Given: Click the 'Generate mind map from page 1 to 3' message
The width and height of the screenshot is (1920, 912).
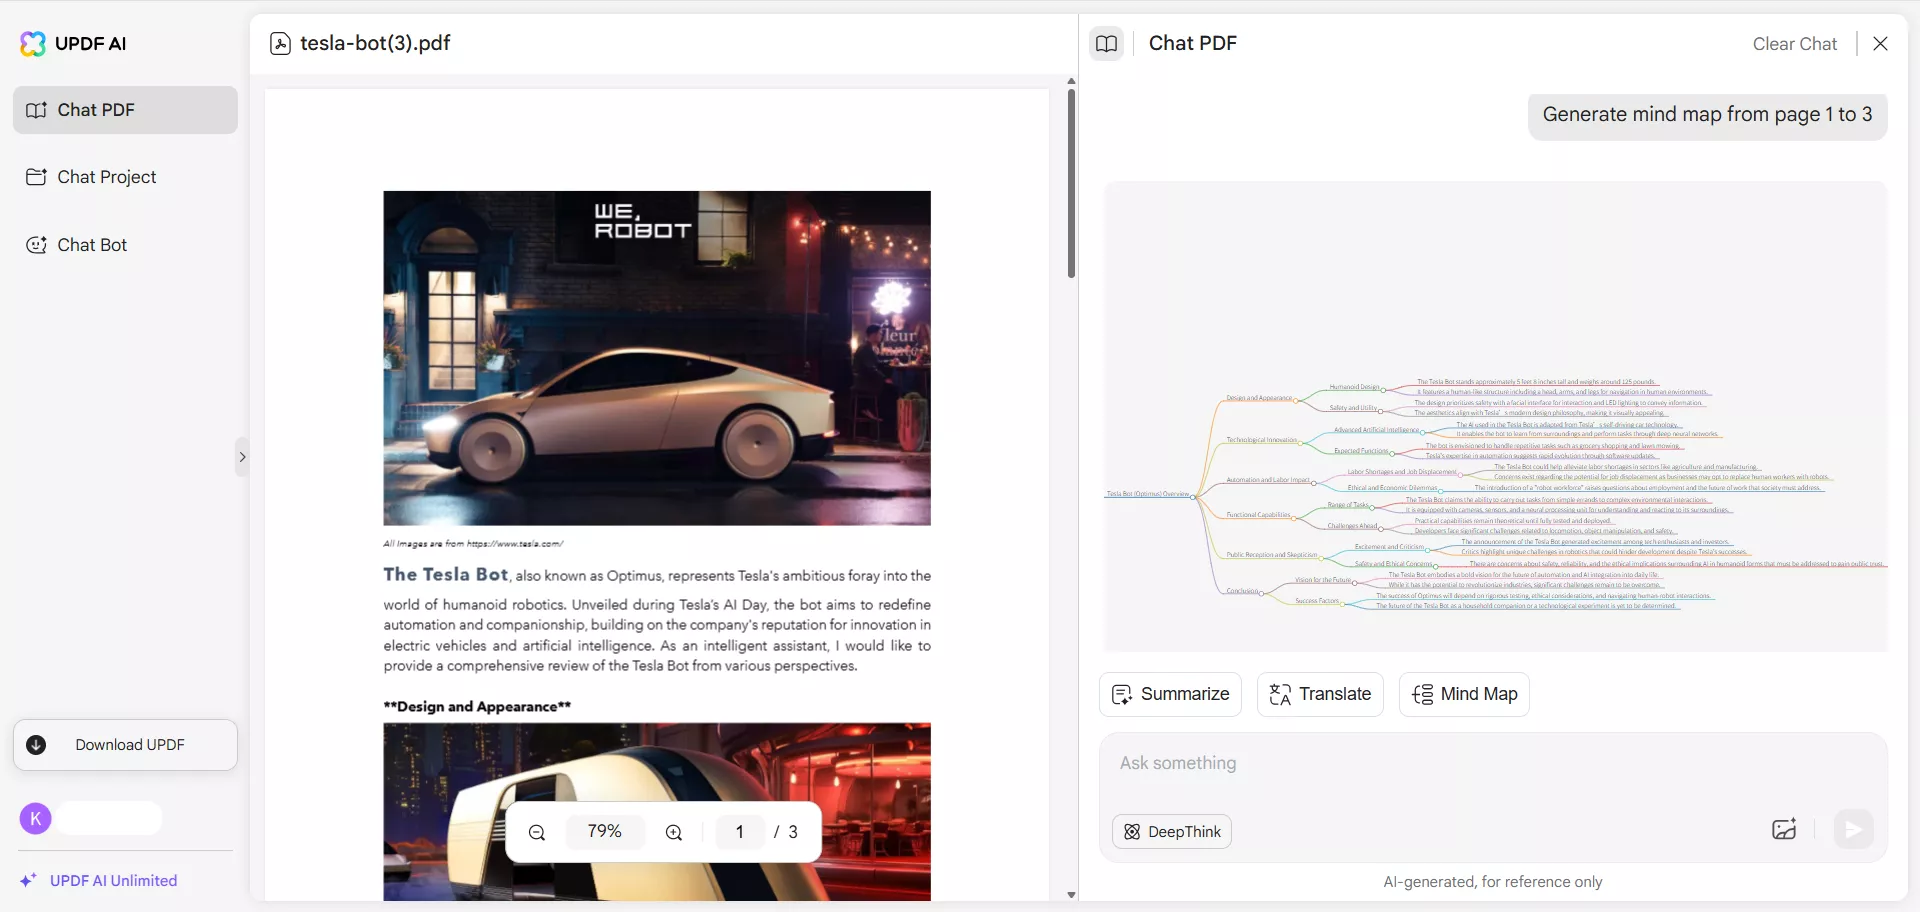Looking at the screenshot, I should [1707, 115].
